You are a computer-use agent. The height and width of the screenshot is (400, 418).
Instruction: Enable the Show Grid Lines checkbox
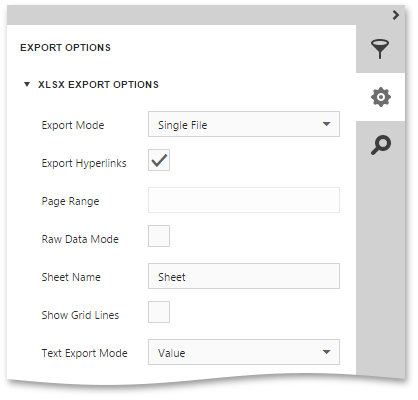pyautogui.click(x=159, y=312)
